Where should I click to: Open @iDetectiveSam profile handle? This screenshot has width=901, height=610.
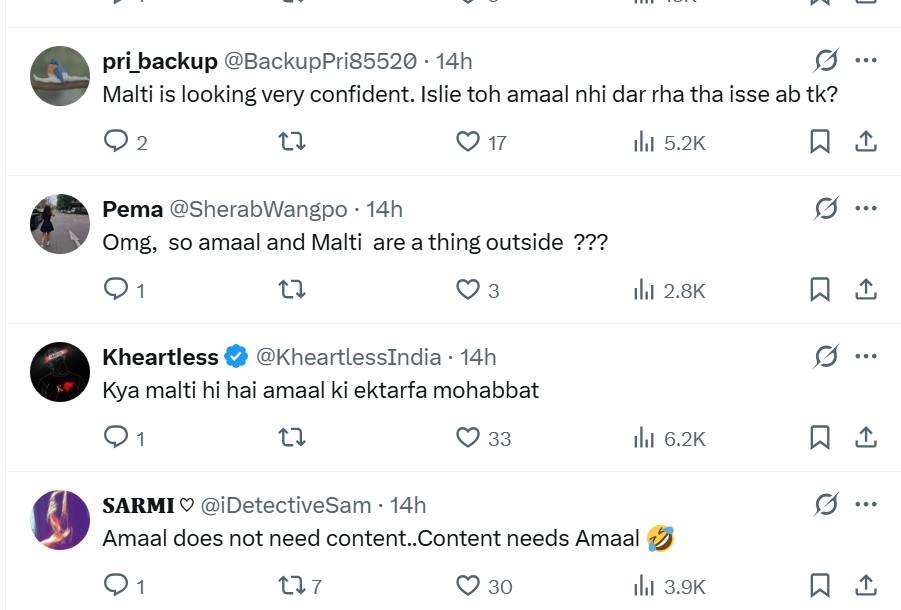tap(286, 505)
